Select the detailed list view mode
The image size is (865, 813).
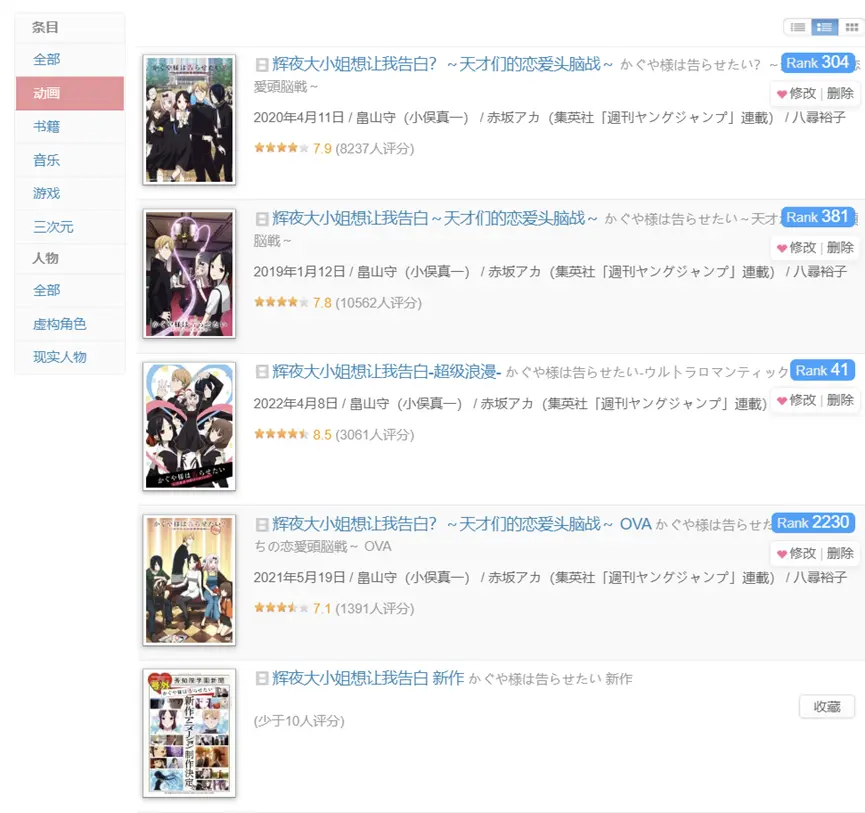pos(825,26)
